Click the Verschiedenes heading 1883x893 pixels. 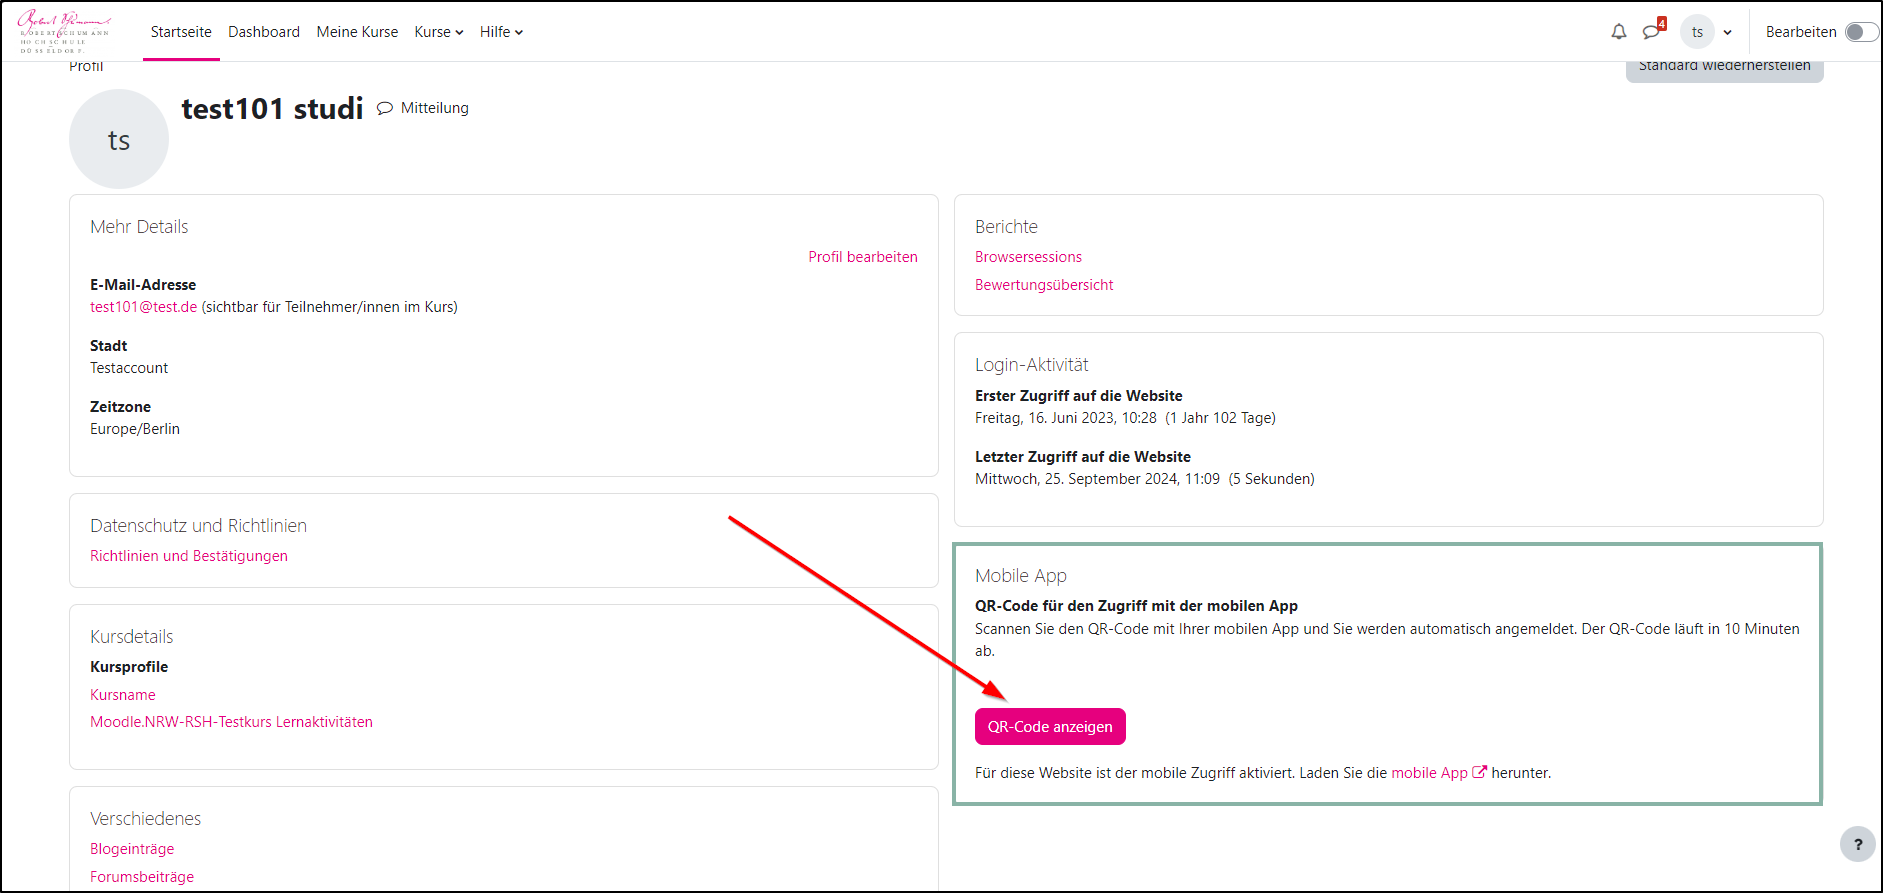(x=145, y=819)
